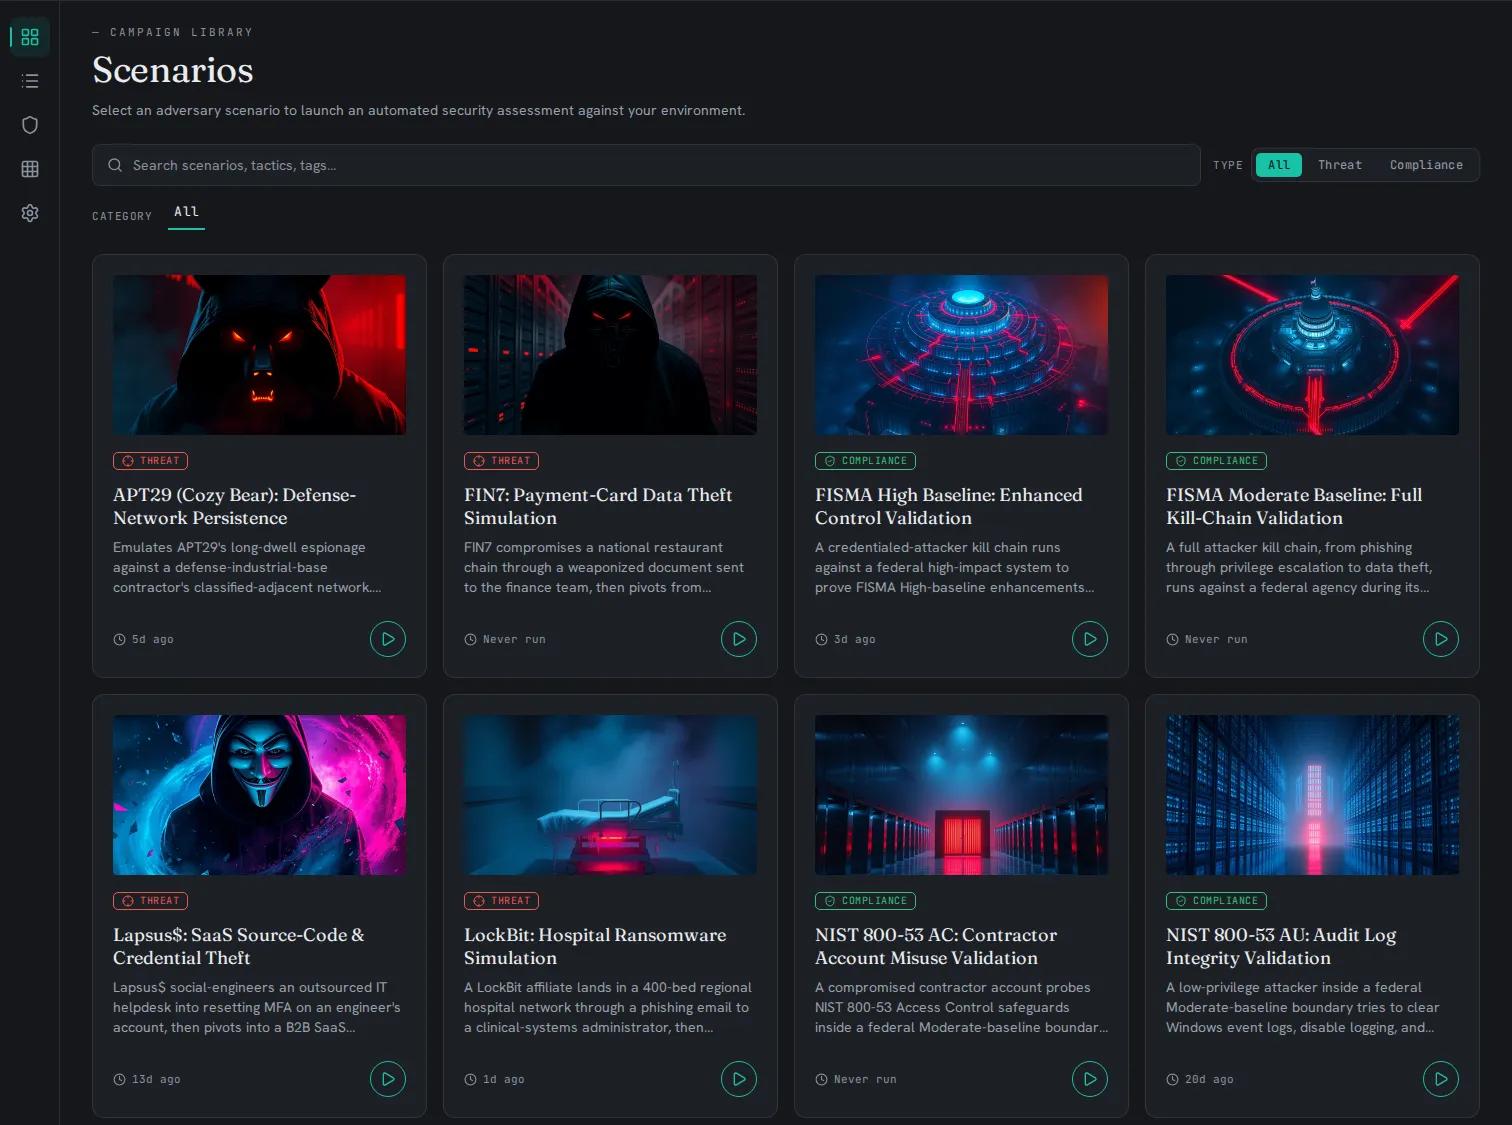Image resolution: width=1512 pixels, height=1125 pixels.
Task: Open the shield icon in sidebar
Action: (x=30, y=125)
